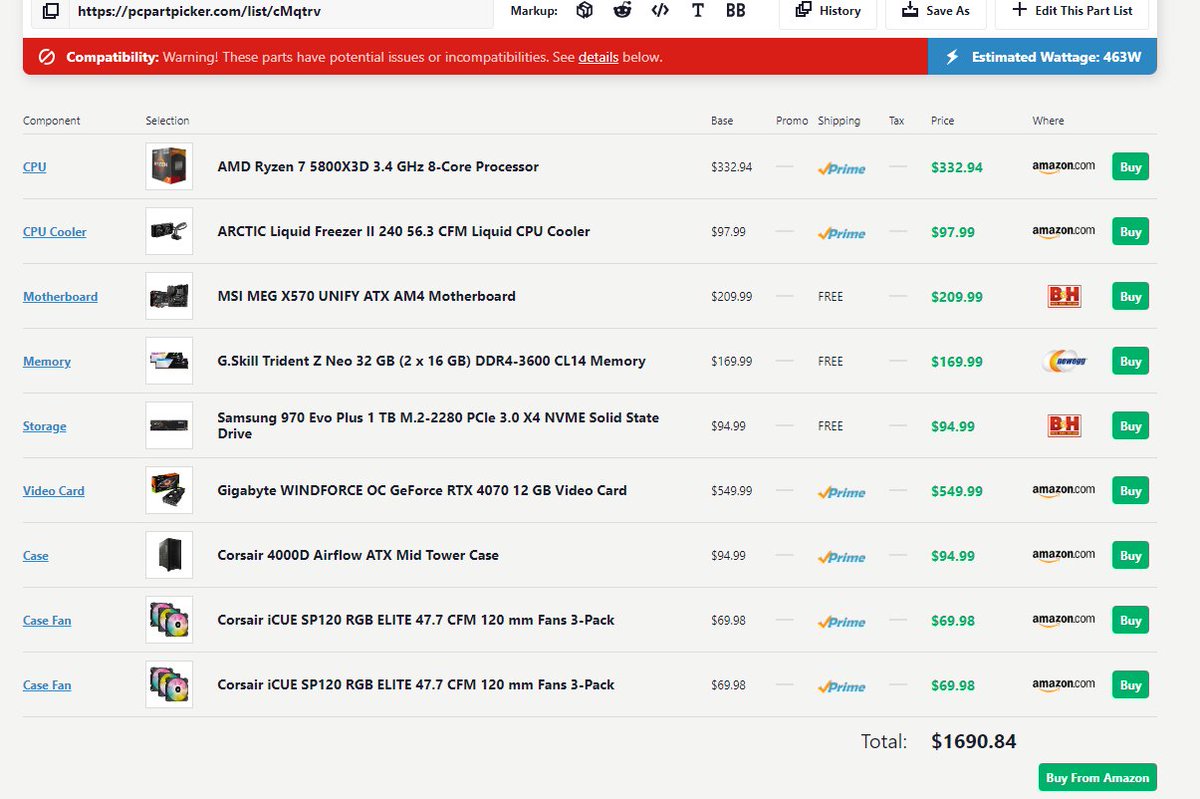Click the Buy From Amazon button
The width and height of the screenshot is (1200, 799).
pyautogui.click(x=1098, y=777)
